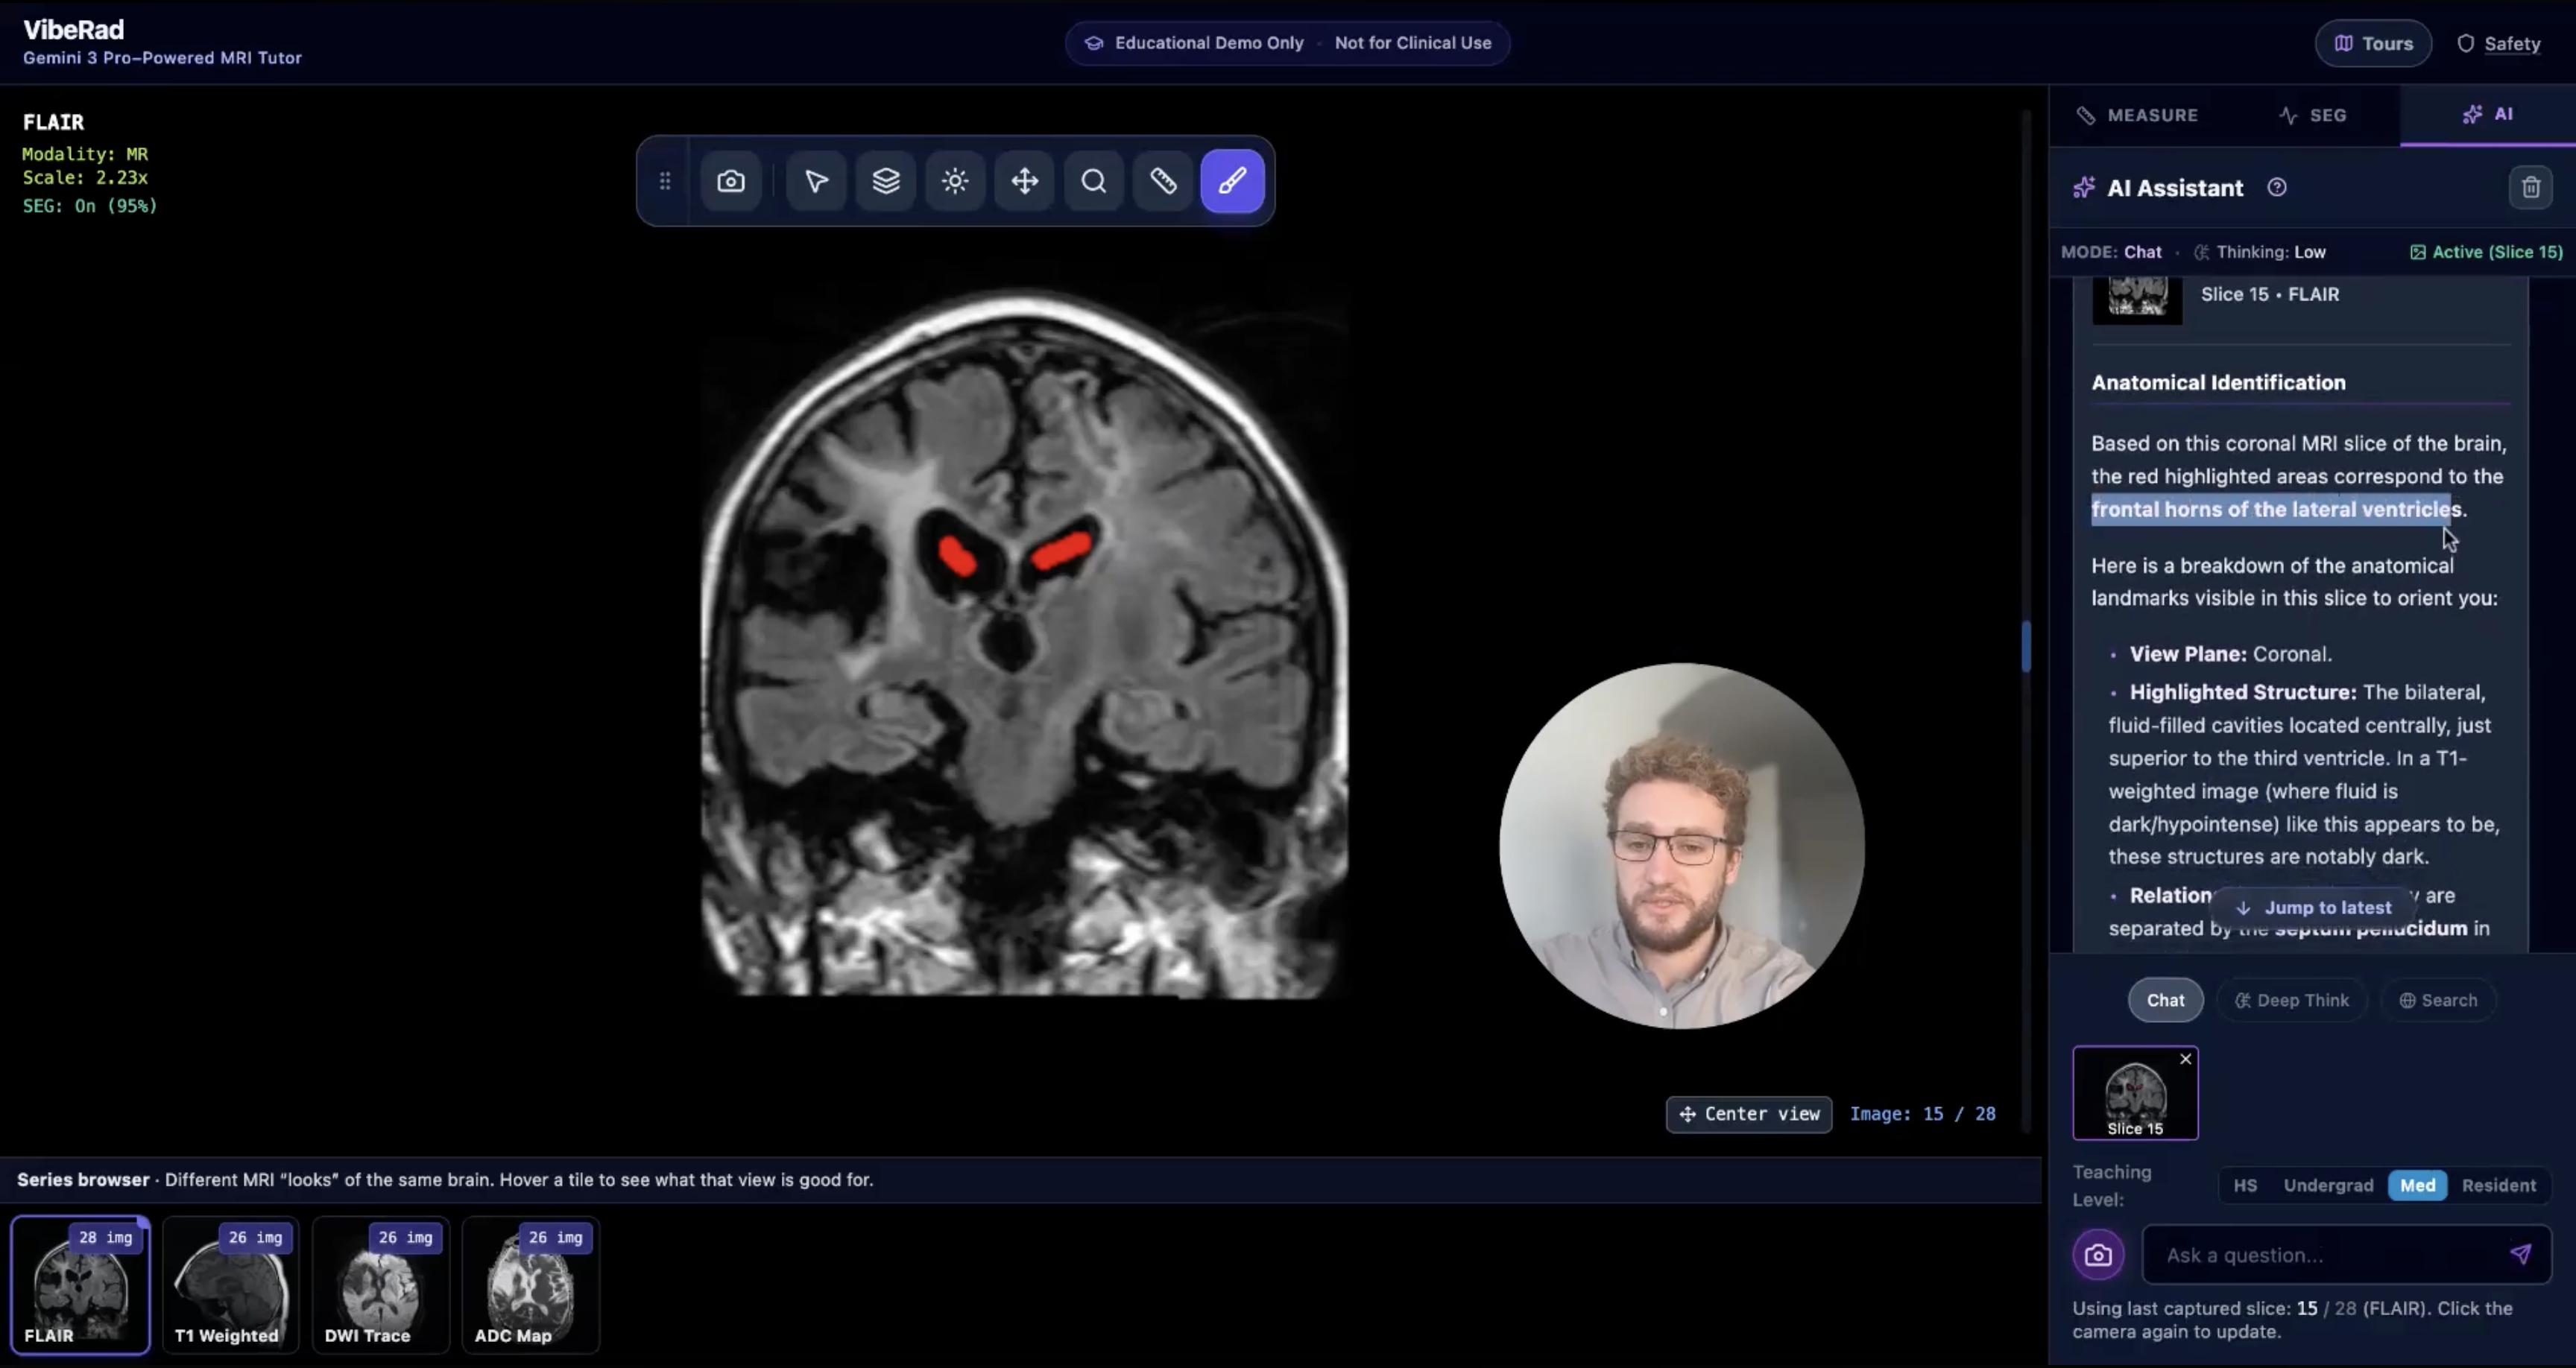Click the Thinking: Low label
2576x1368 pixels.
tap(2260, 252)
